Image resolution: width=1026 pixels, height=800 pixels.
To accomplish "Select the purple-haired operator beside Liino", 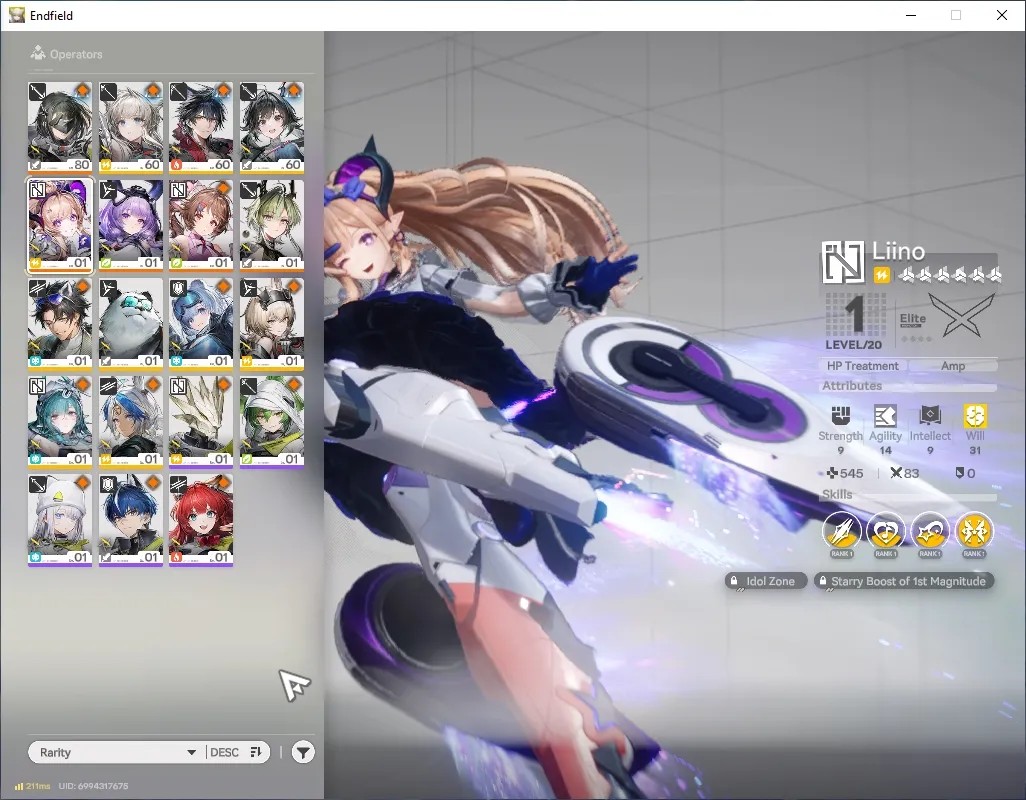I will (x=131, y=226).
